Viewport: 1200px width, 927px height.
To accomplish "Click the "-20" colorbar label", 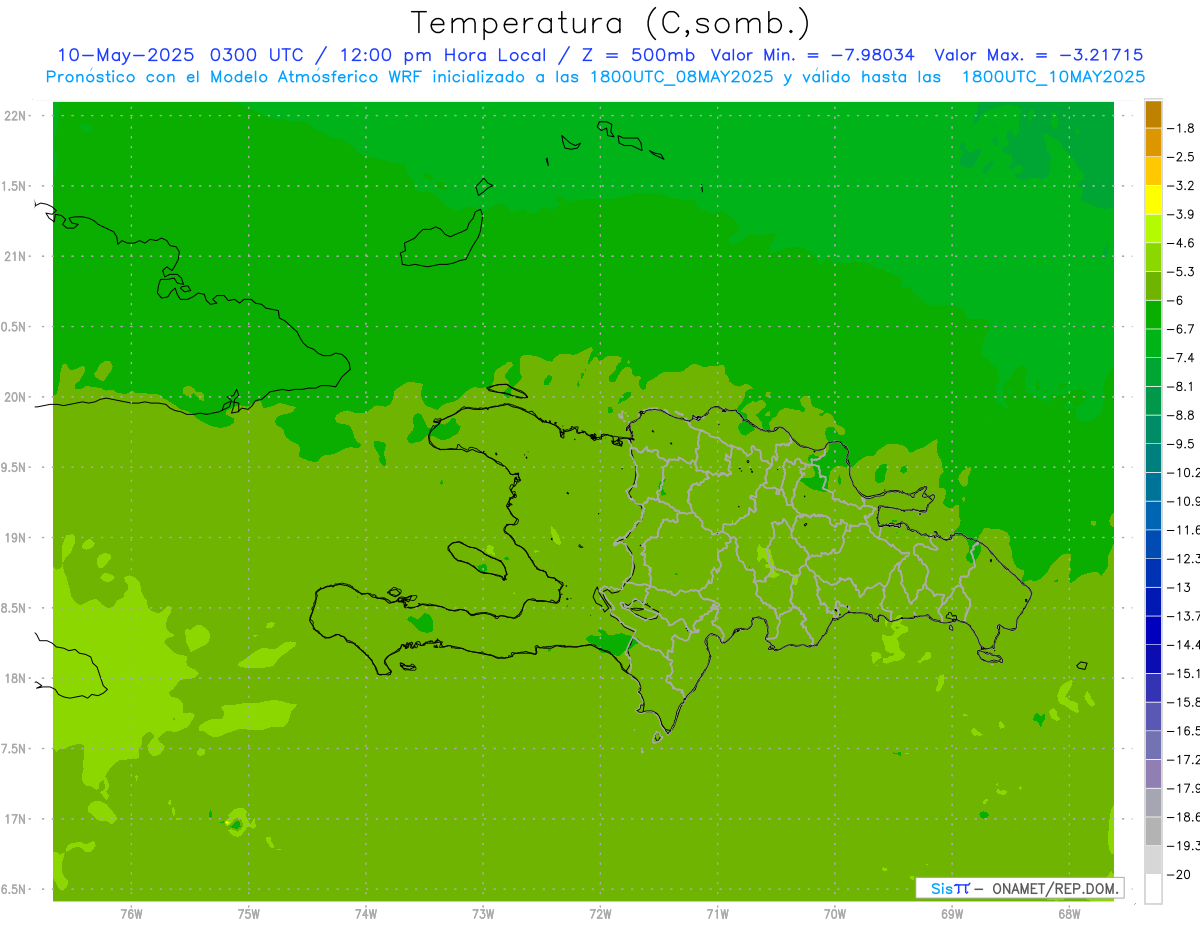I will pos(1180,875).
